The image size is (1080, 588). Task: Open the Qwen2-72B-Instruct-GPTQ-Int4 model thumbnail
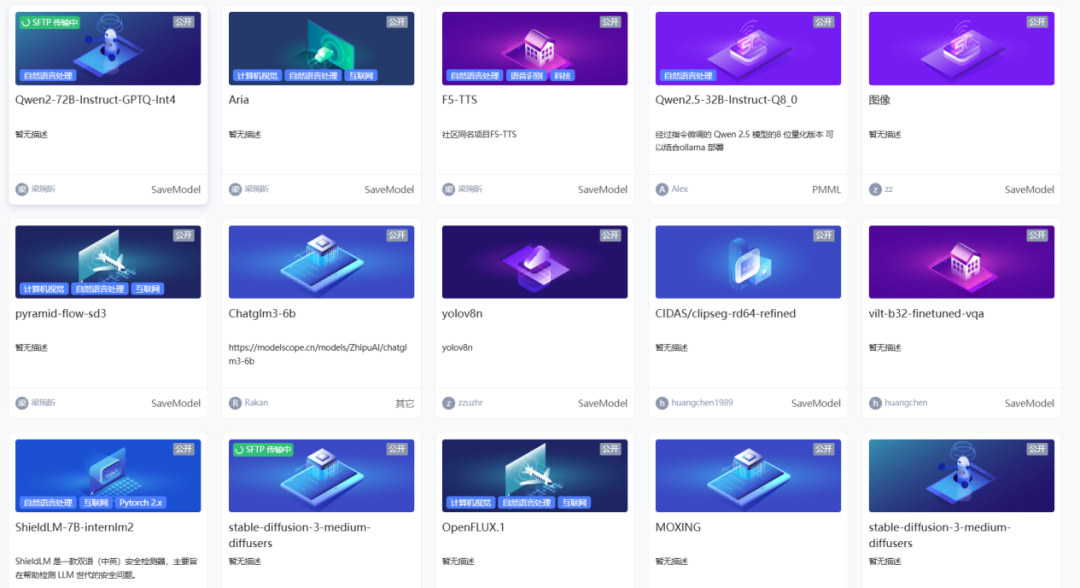coord(108,48)
